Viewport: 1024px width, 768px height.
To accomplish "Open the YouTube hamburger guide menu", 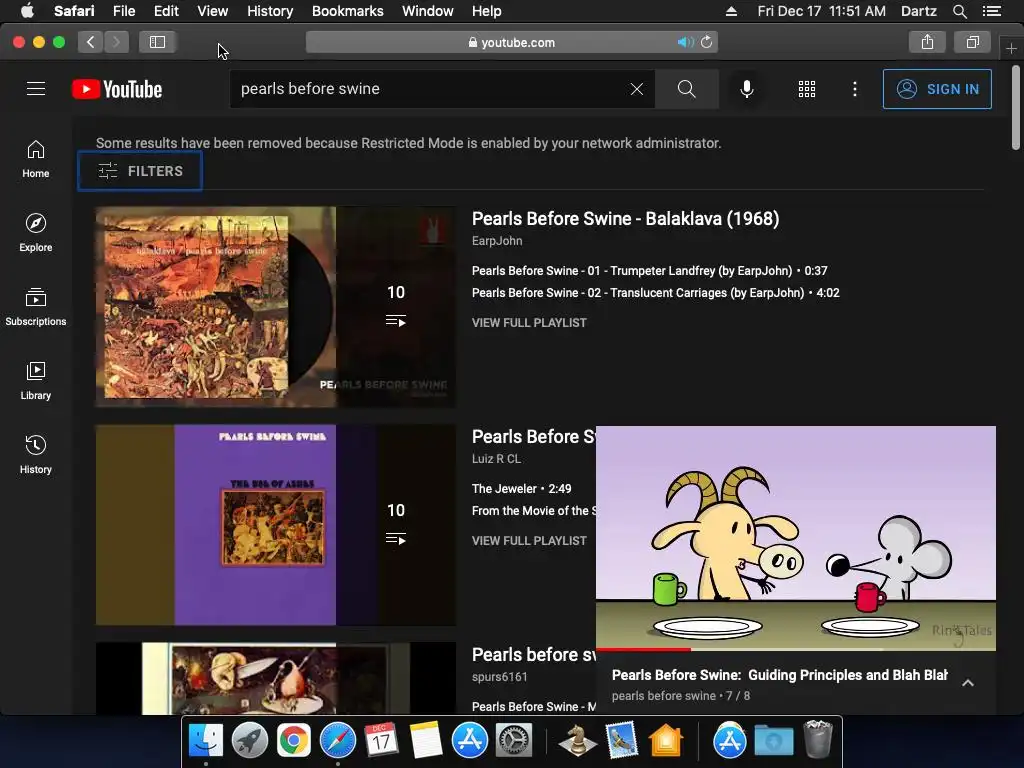I will click(x=36, y=89).
